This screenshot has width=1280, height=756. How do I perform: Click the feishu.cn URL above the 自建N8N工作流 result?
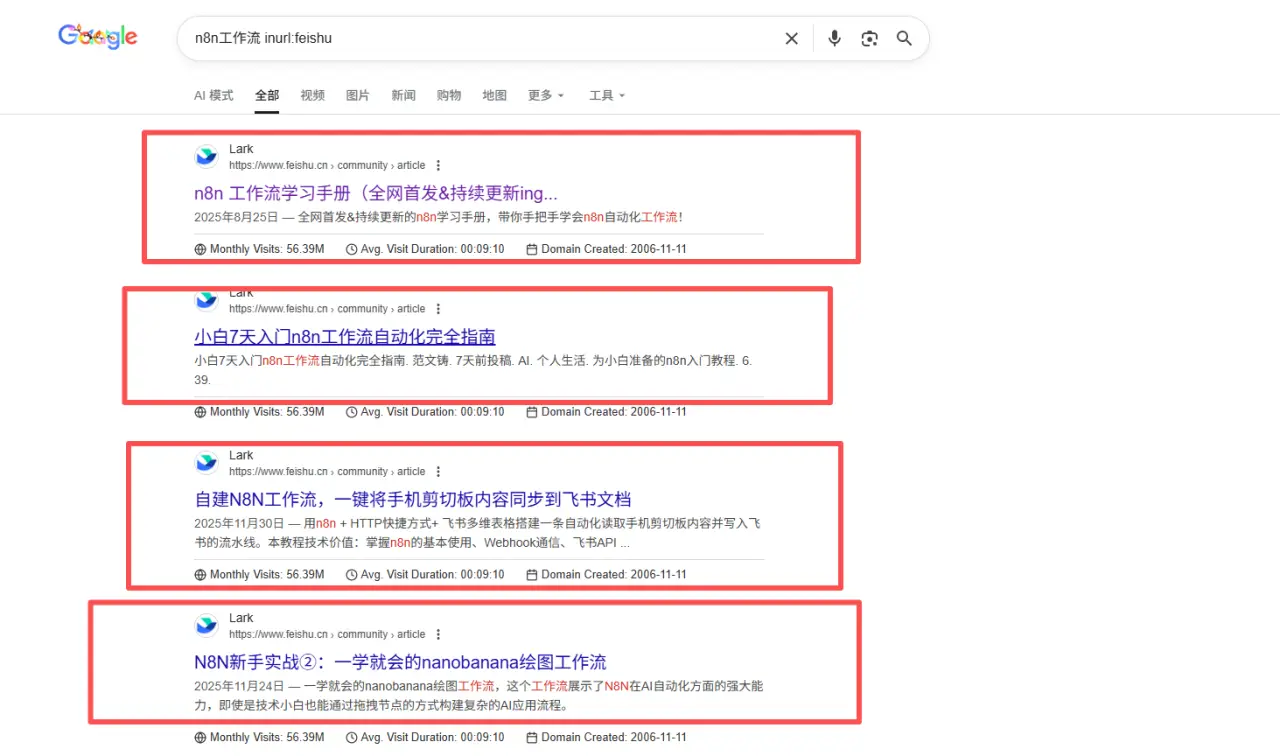[327, 472]
